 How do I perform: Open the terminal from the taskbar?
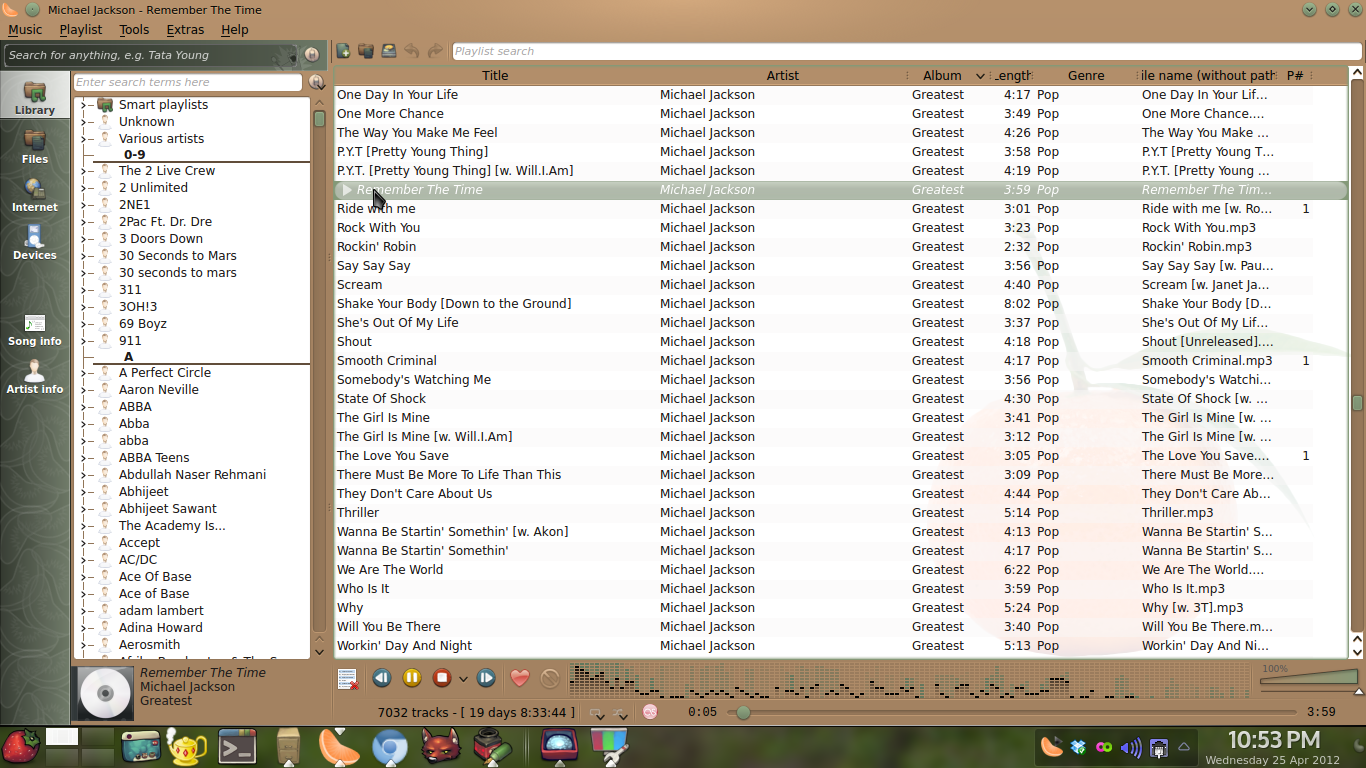238,746
